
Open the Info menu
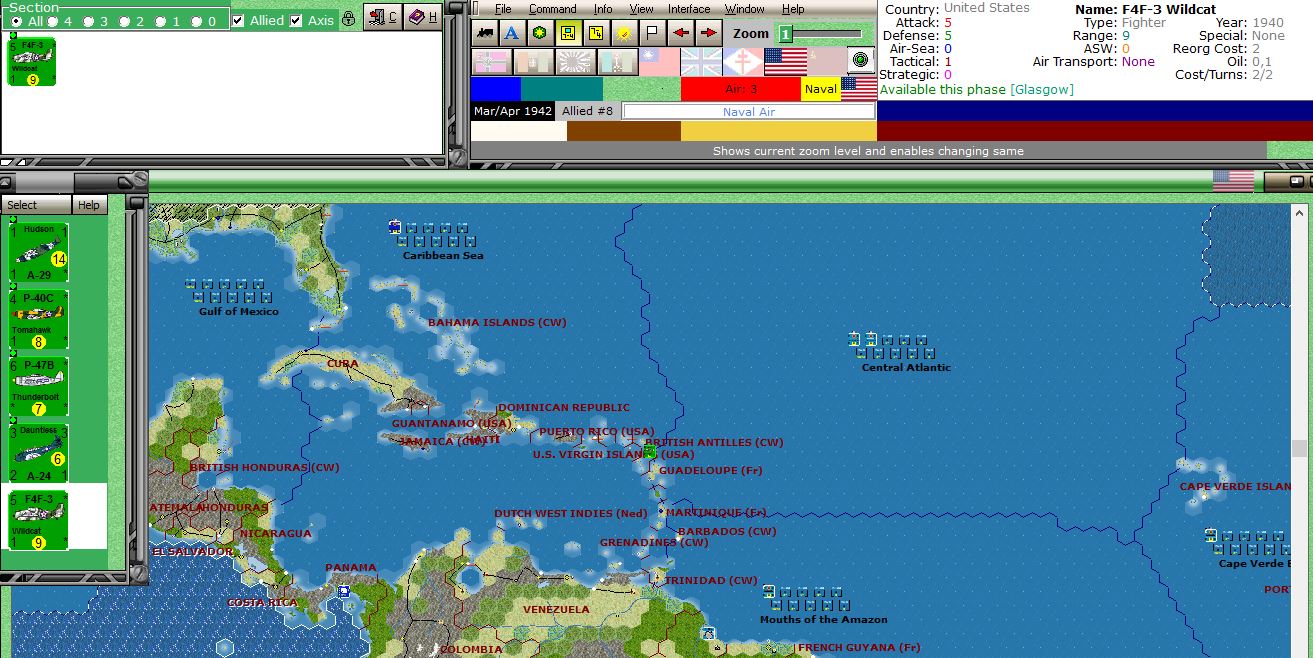pyautogui.click(x=603, y=9)
